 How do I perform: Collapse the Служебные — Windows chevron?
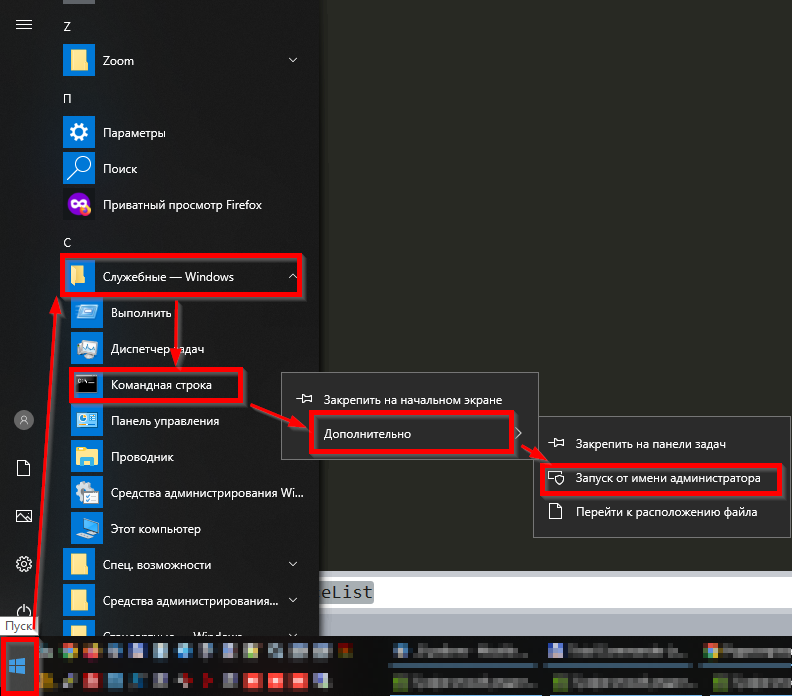[292, 276]
